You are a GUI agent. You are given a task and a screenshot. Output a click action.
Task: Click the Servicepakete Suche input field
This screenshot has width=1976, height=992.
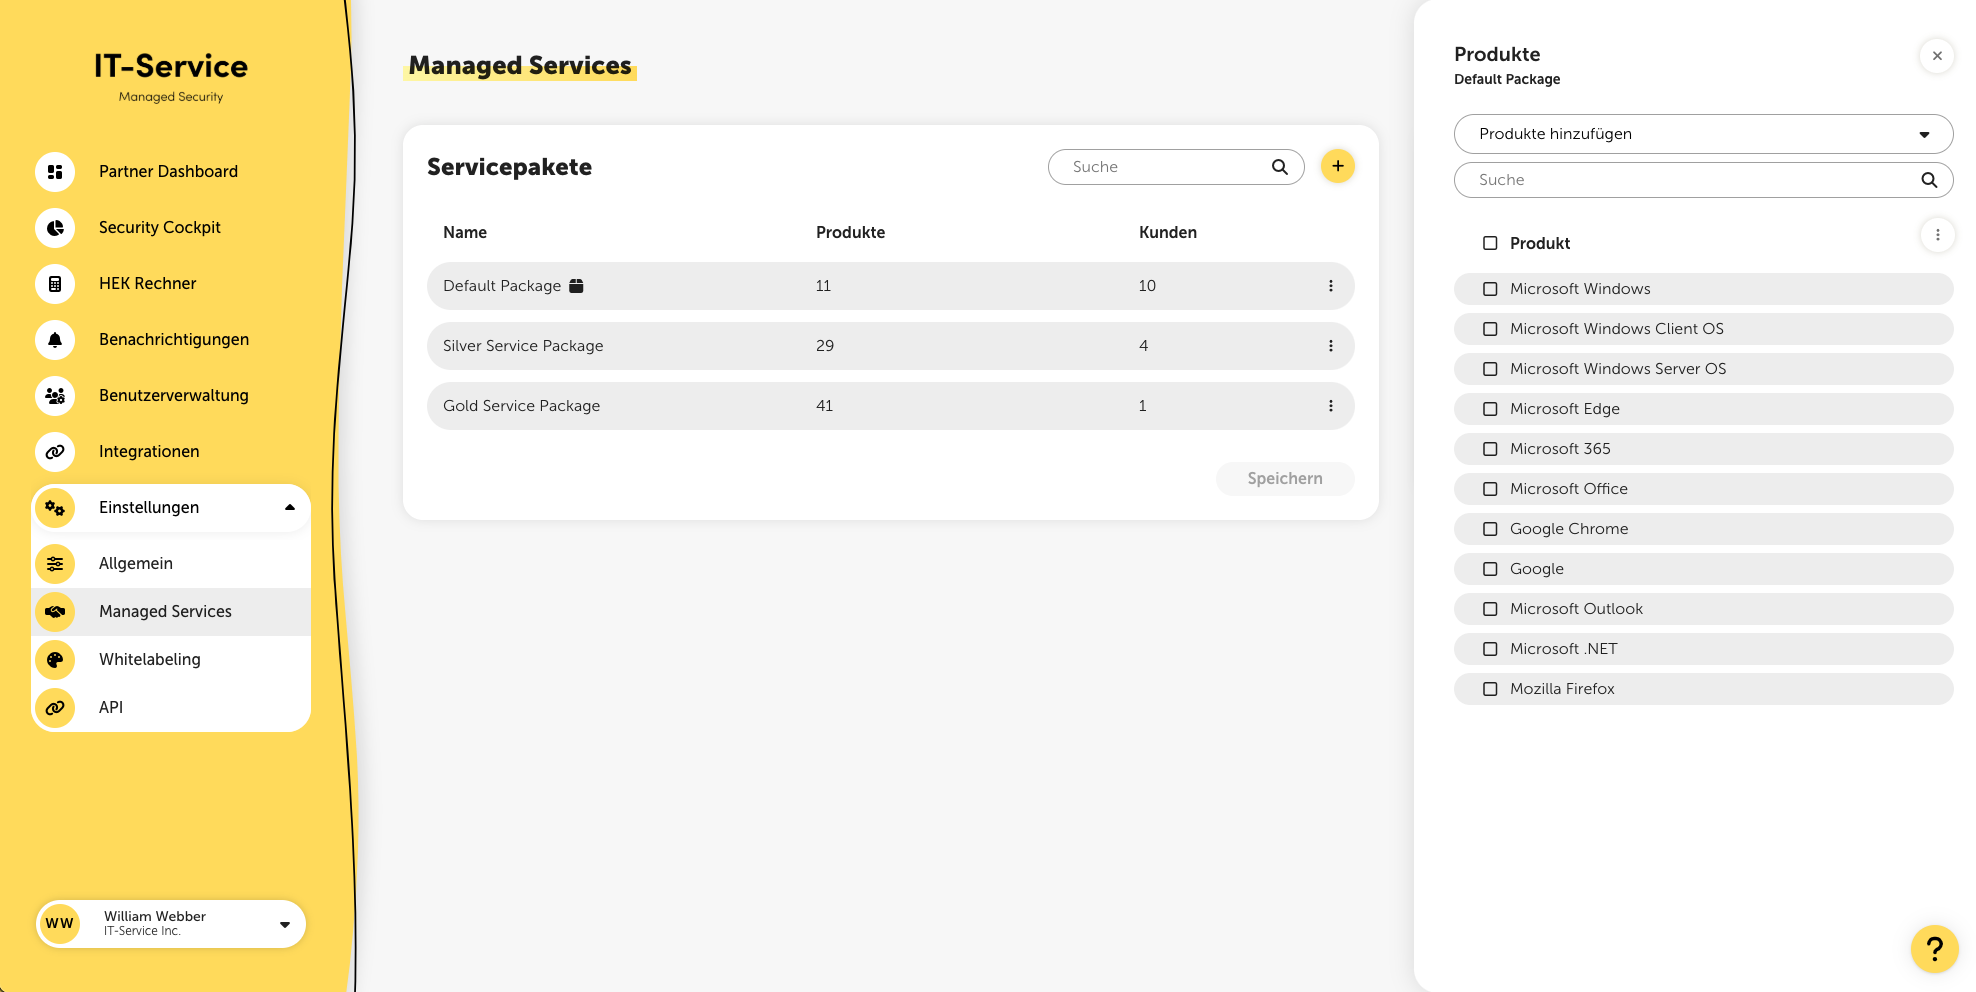(x=1176, y=167)
